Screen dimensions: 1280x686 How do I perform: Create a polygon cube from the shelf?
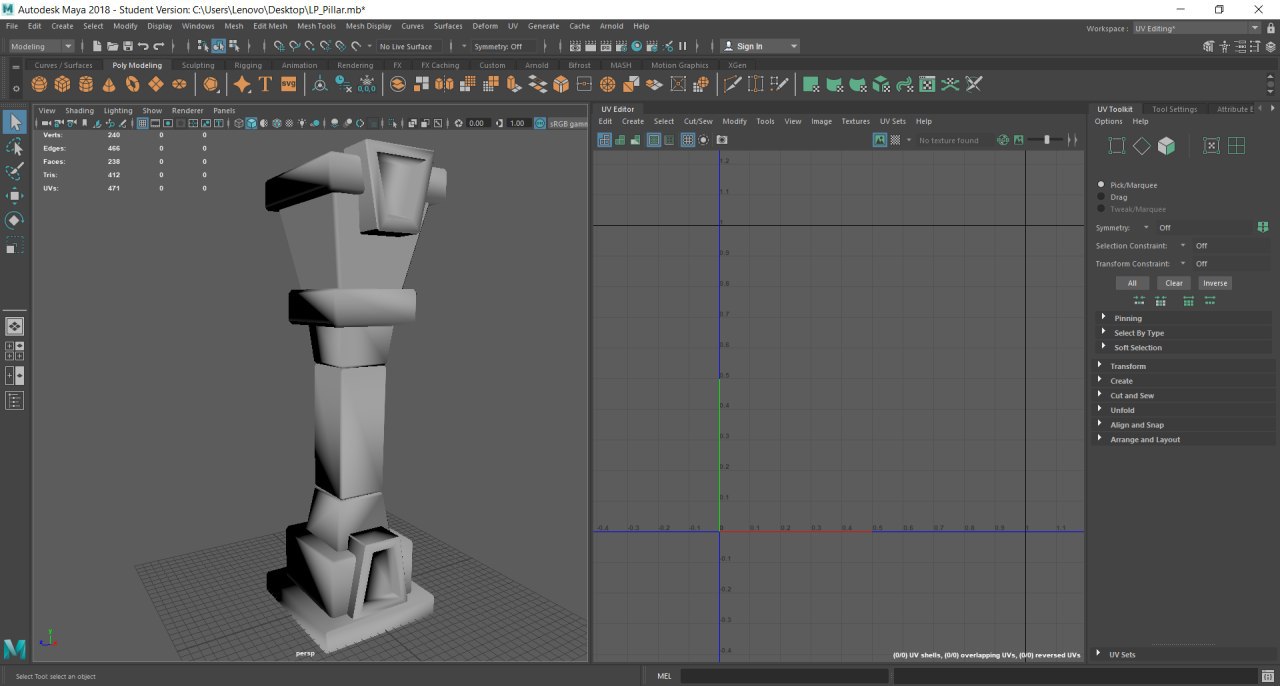coord(62,84)
